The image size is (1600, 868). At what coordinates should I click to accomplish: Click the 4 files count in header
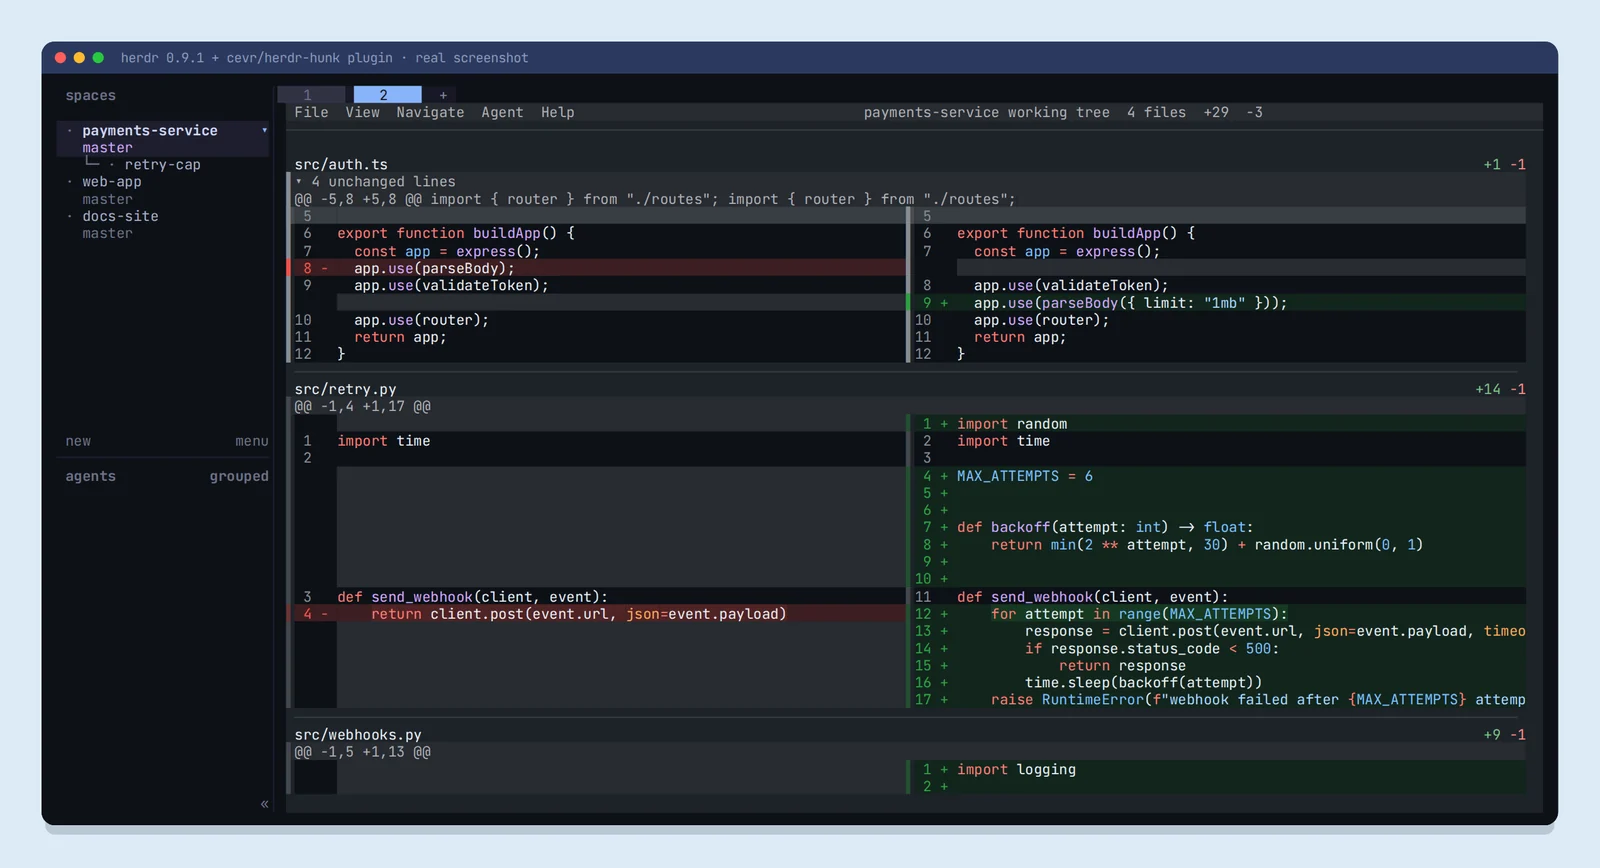coord(1156,113)
